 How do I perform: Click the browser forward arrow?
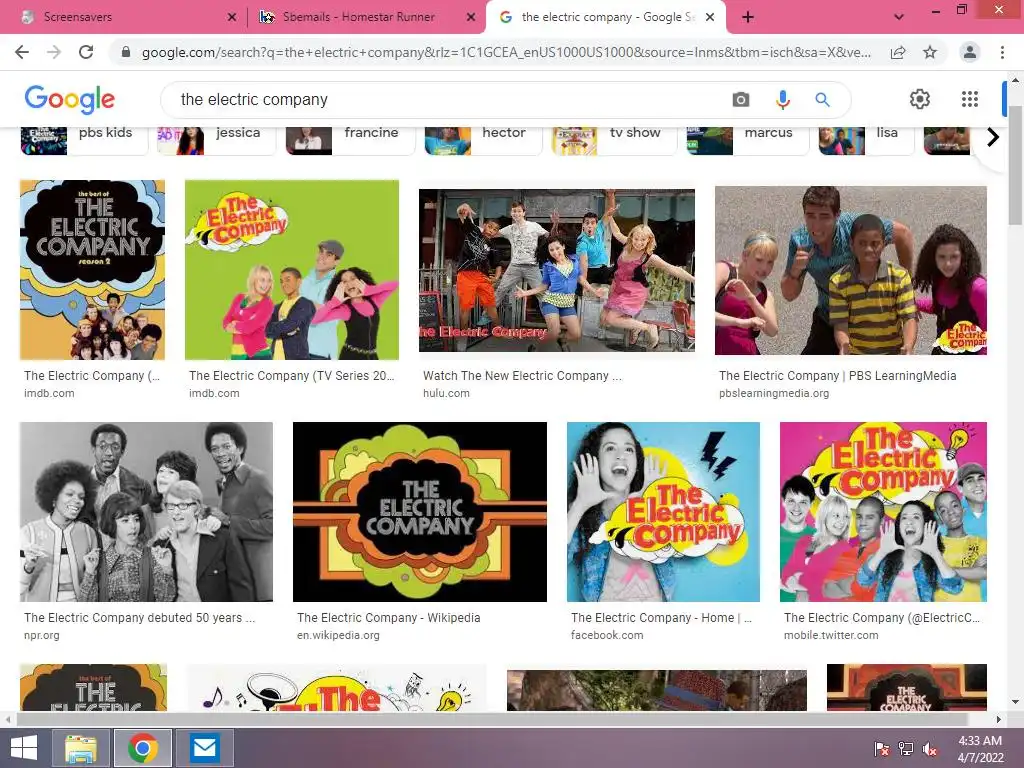click(54, 52)
